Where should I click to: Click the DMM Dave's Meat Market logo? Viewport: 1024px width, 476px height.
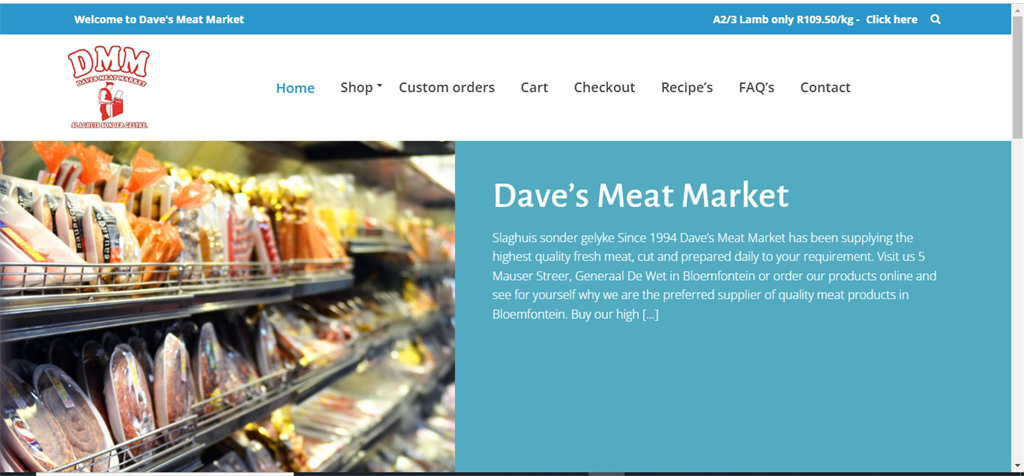108,87
